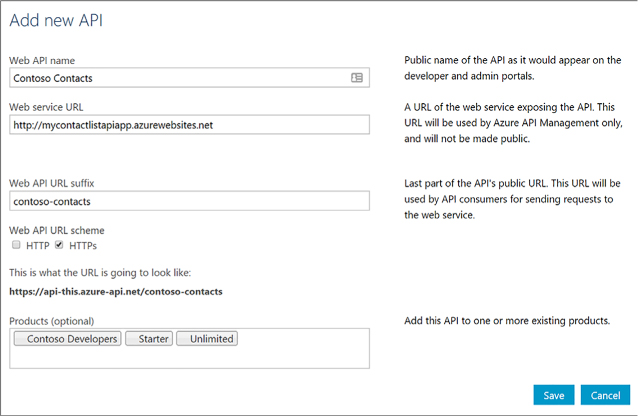Click the "Web API name" label
The height and width of the screenshot is (416, 638).
[x=42, y=61]
